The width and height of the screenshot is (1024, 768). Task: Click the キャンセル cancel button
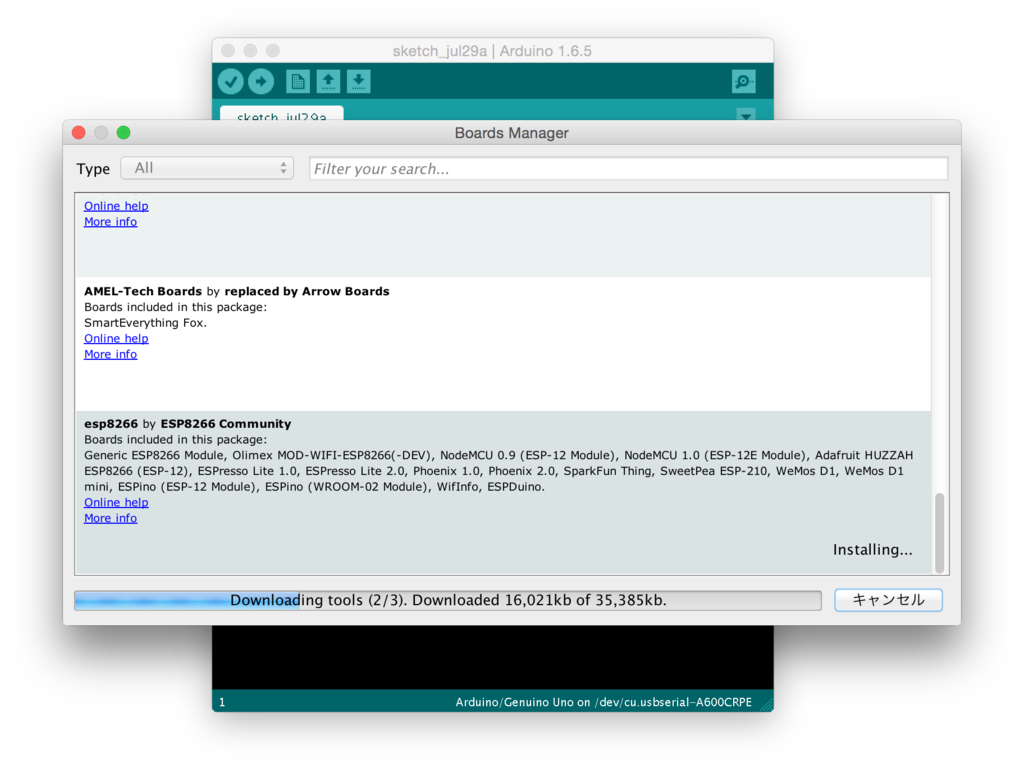tap(888, 600)
